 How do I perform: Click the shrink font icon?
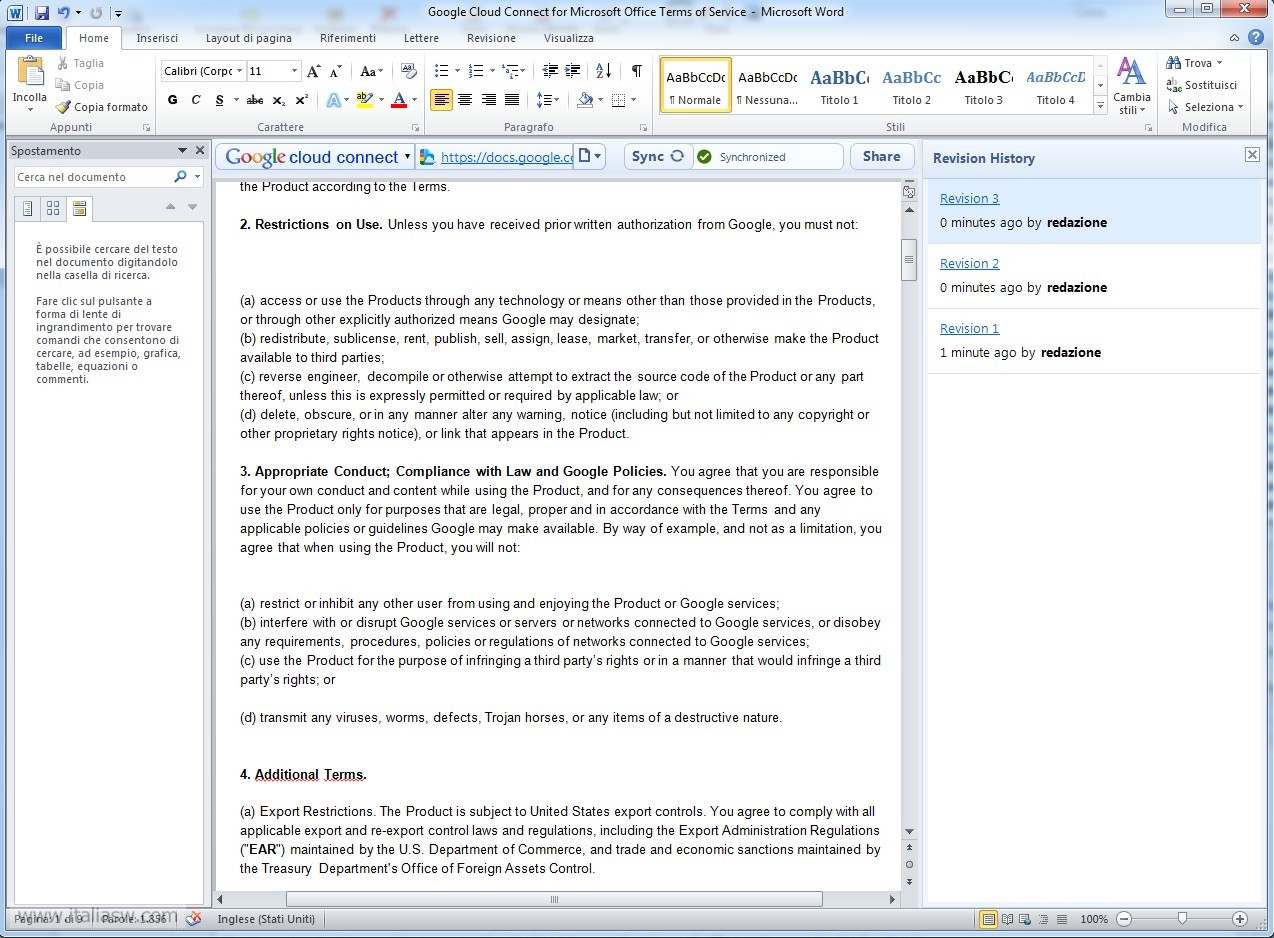pos(336,71)
